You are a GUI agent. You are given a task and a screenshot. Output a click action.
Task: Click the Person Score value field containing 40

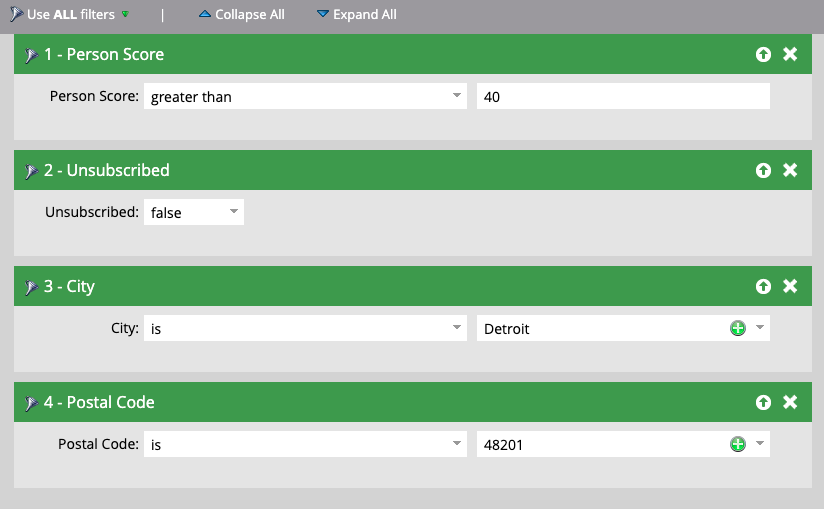coord(623,96)
